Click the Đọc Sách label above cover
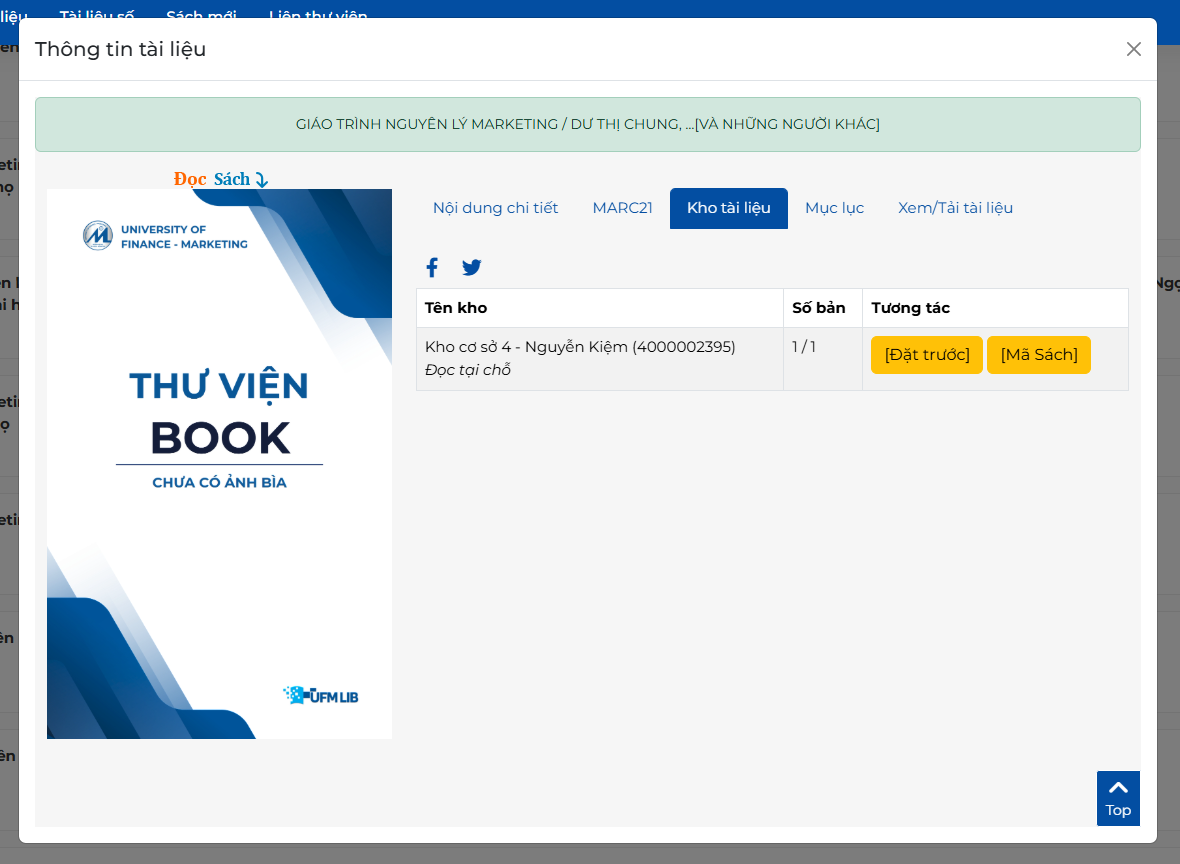1180x864 pixels. point(220,179)
